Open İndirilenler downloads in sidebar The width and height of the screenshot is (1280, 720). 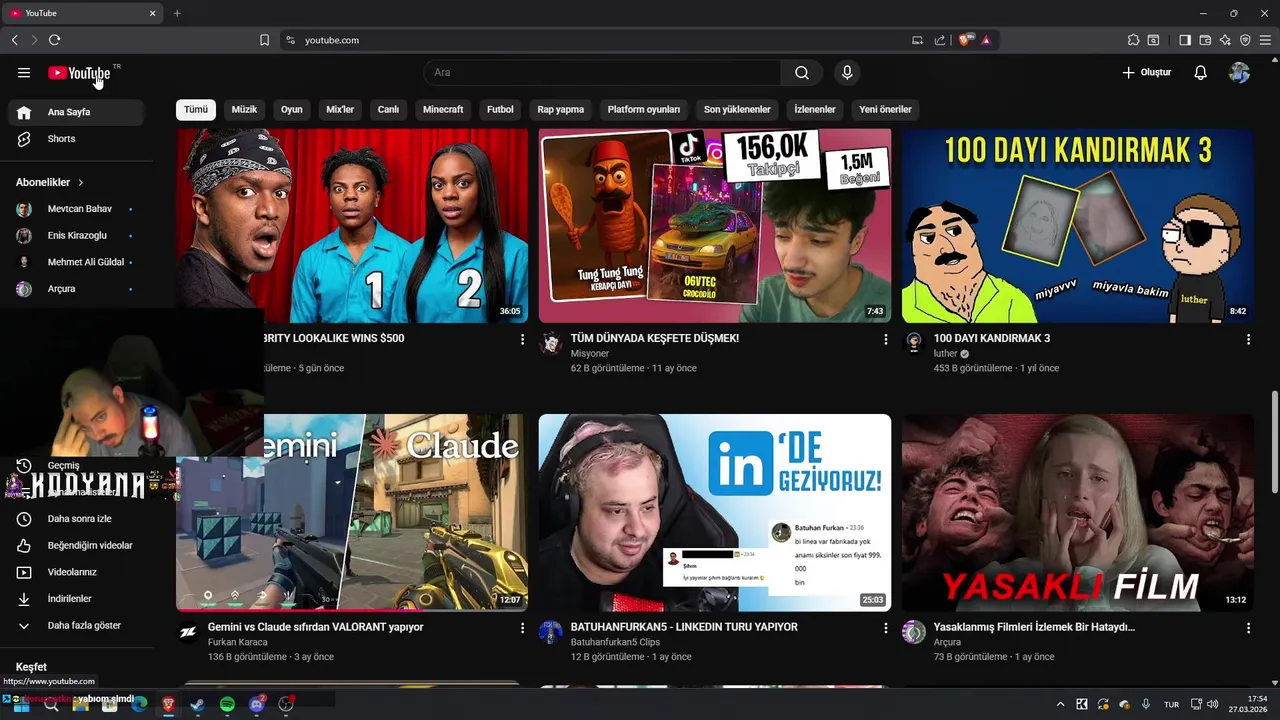pos(77,599)
